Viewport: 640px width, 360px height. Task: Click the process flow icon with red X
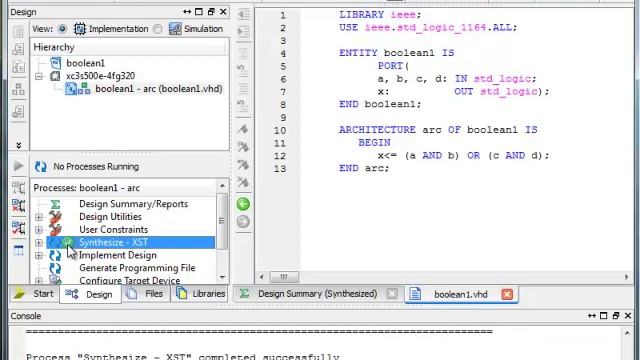(x=18, y=206)
